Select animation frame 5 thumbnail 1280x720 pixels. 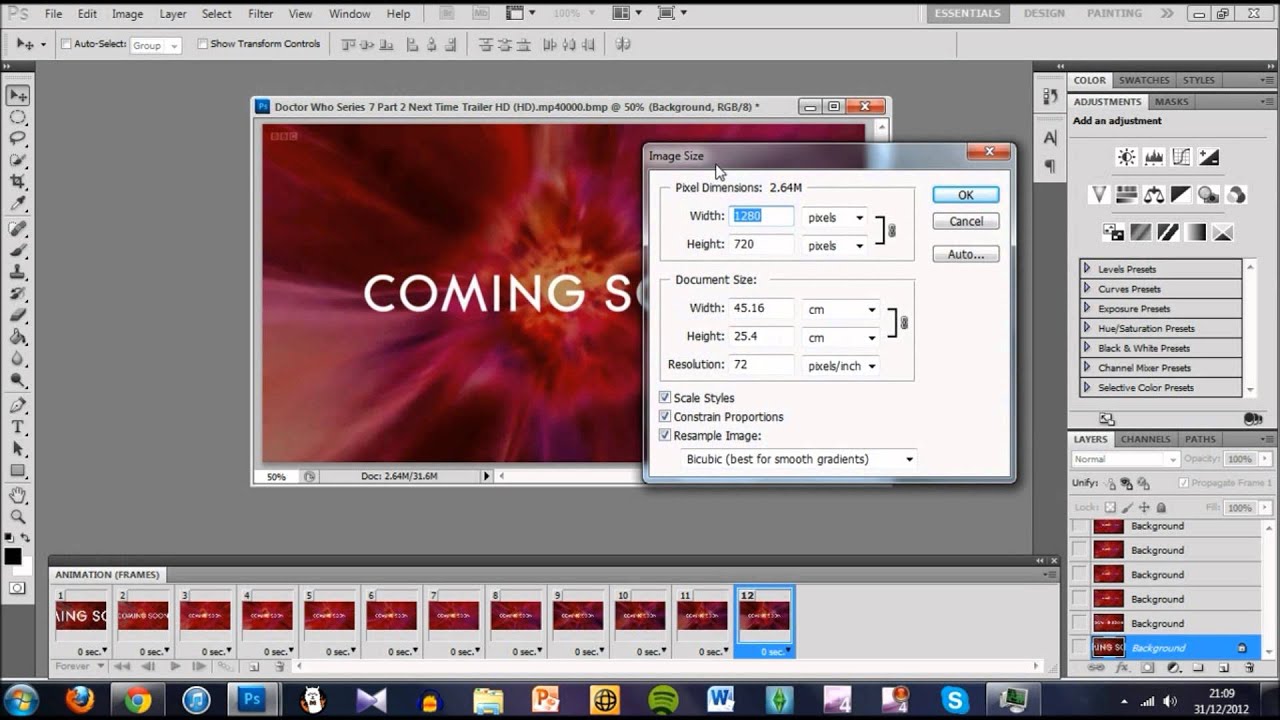(329, 616)
